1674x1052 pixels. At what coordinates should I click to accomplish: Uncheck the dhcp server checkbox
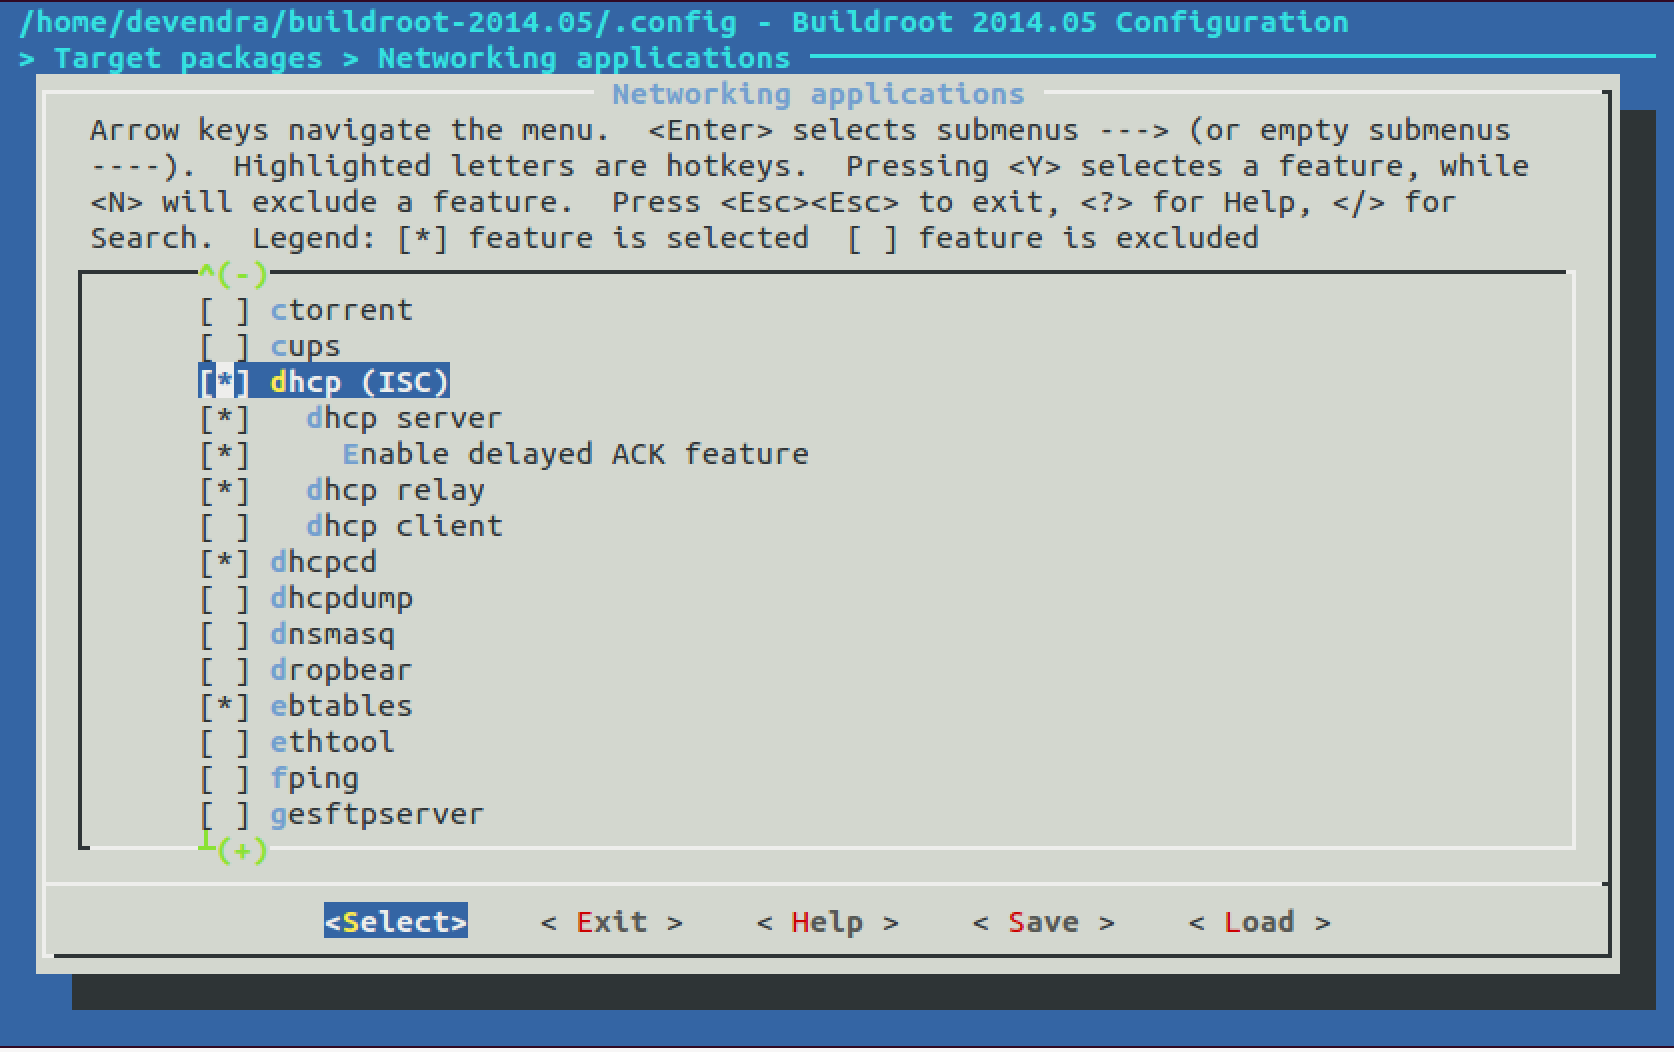(224, 419)
